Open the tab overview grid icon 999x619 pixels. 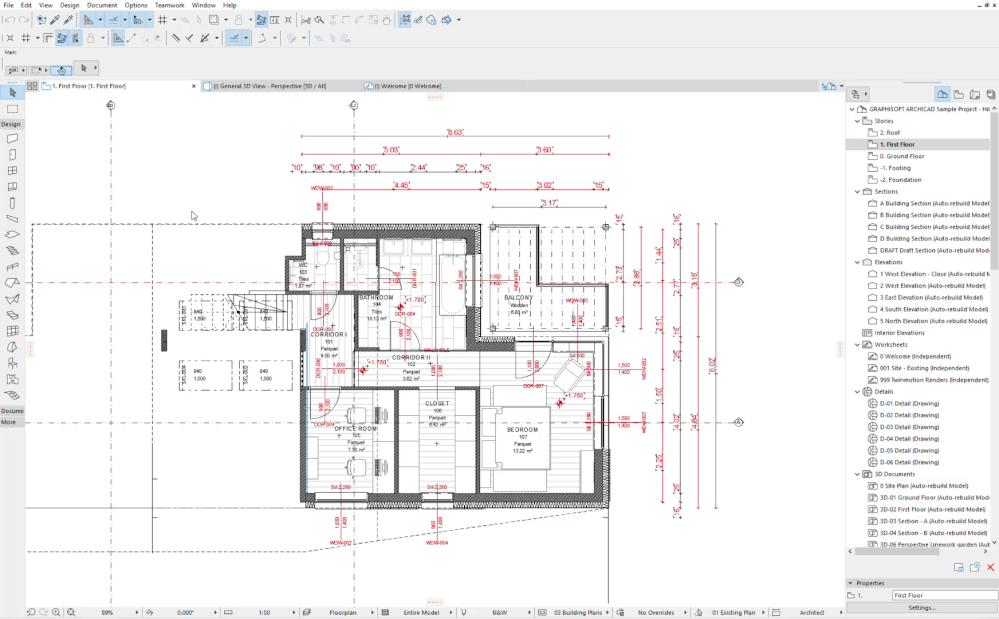pyautogui.click(x=32, y=86)
